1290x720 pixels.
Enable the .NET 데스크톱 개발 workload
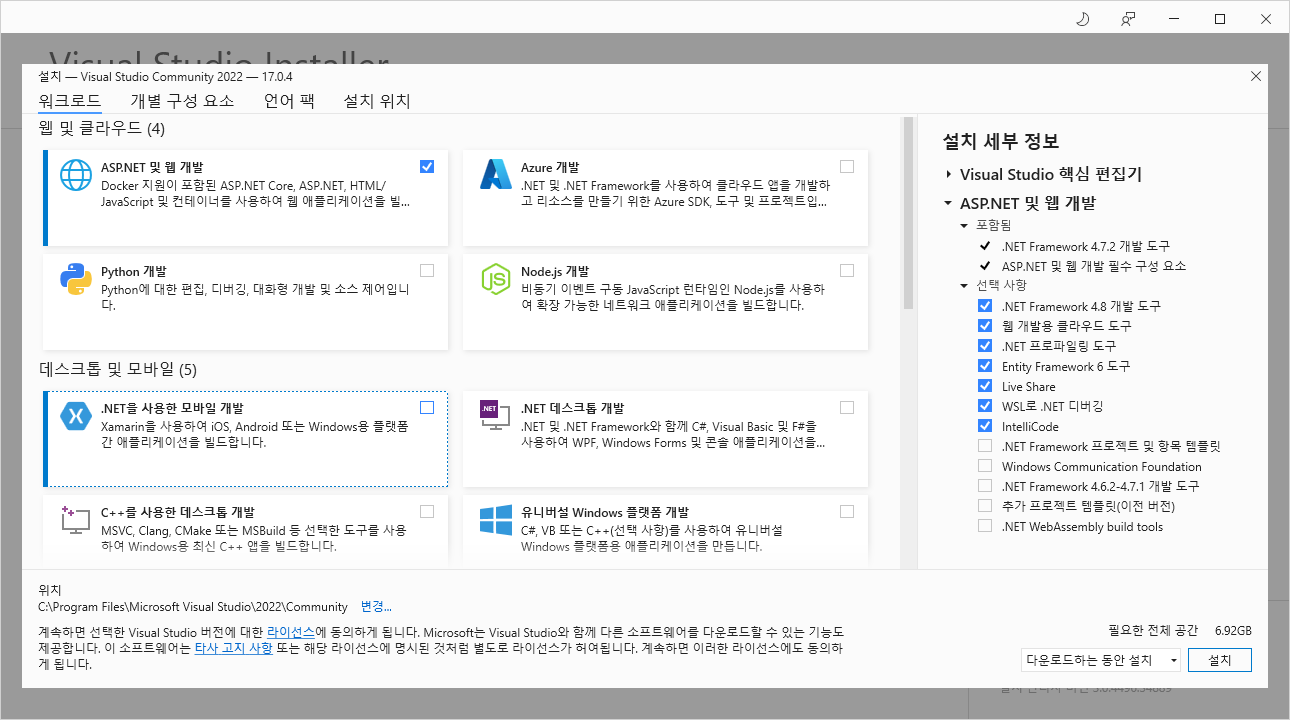(x=848, y=407)
